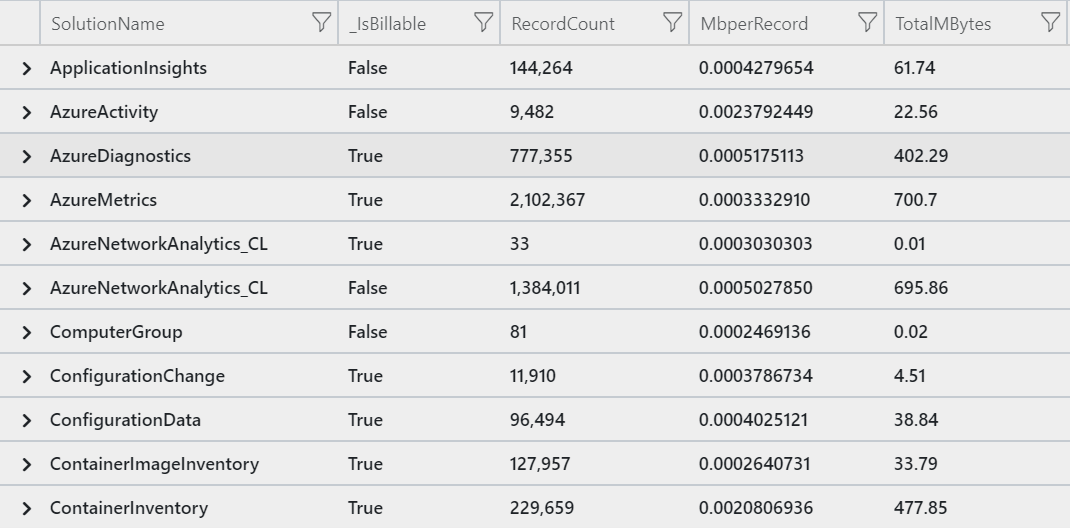Open the SolutionName column filter icon
Viewport: 1070px width, 528px height.
click(x=321, y=23)
